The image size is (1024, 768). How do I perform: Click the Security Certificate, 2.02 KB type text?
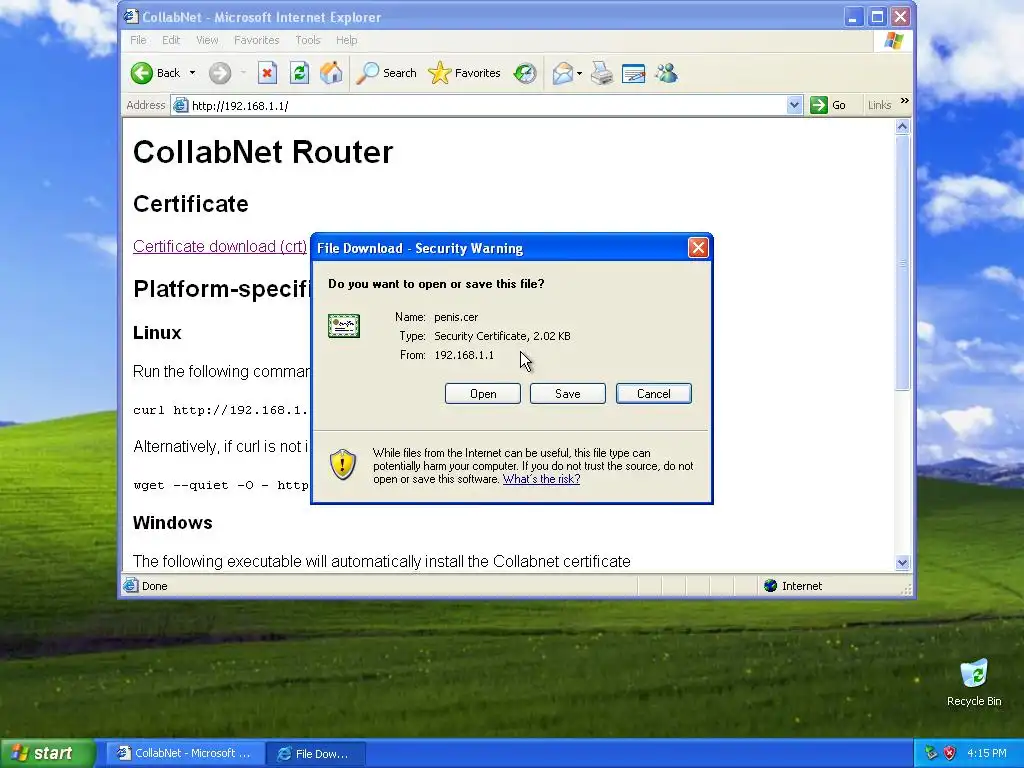click(502, 336)
